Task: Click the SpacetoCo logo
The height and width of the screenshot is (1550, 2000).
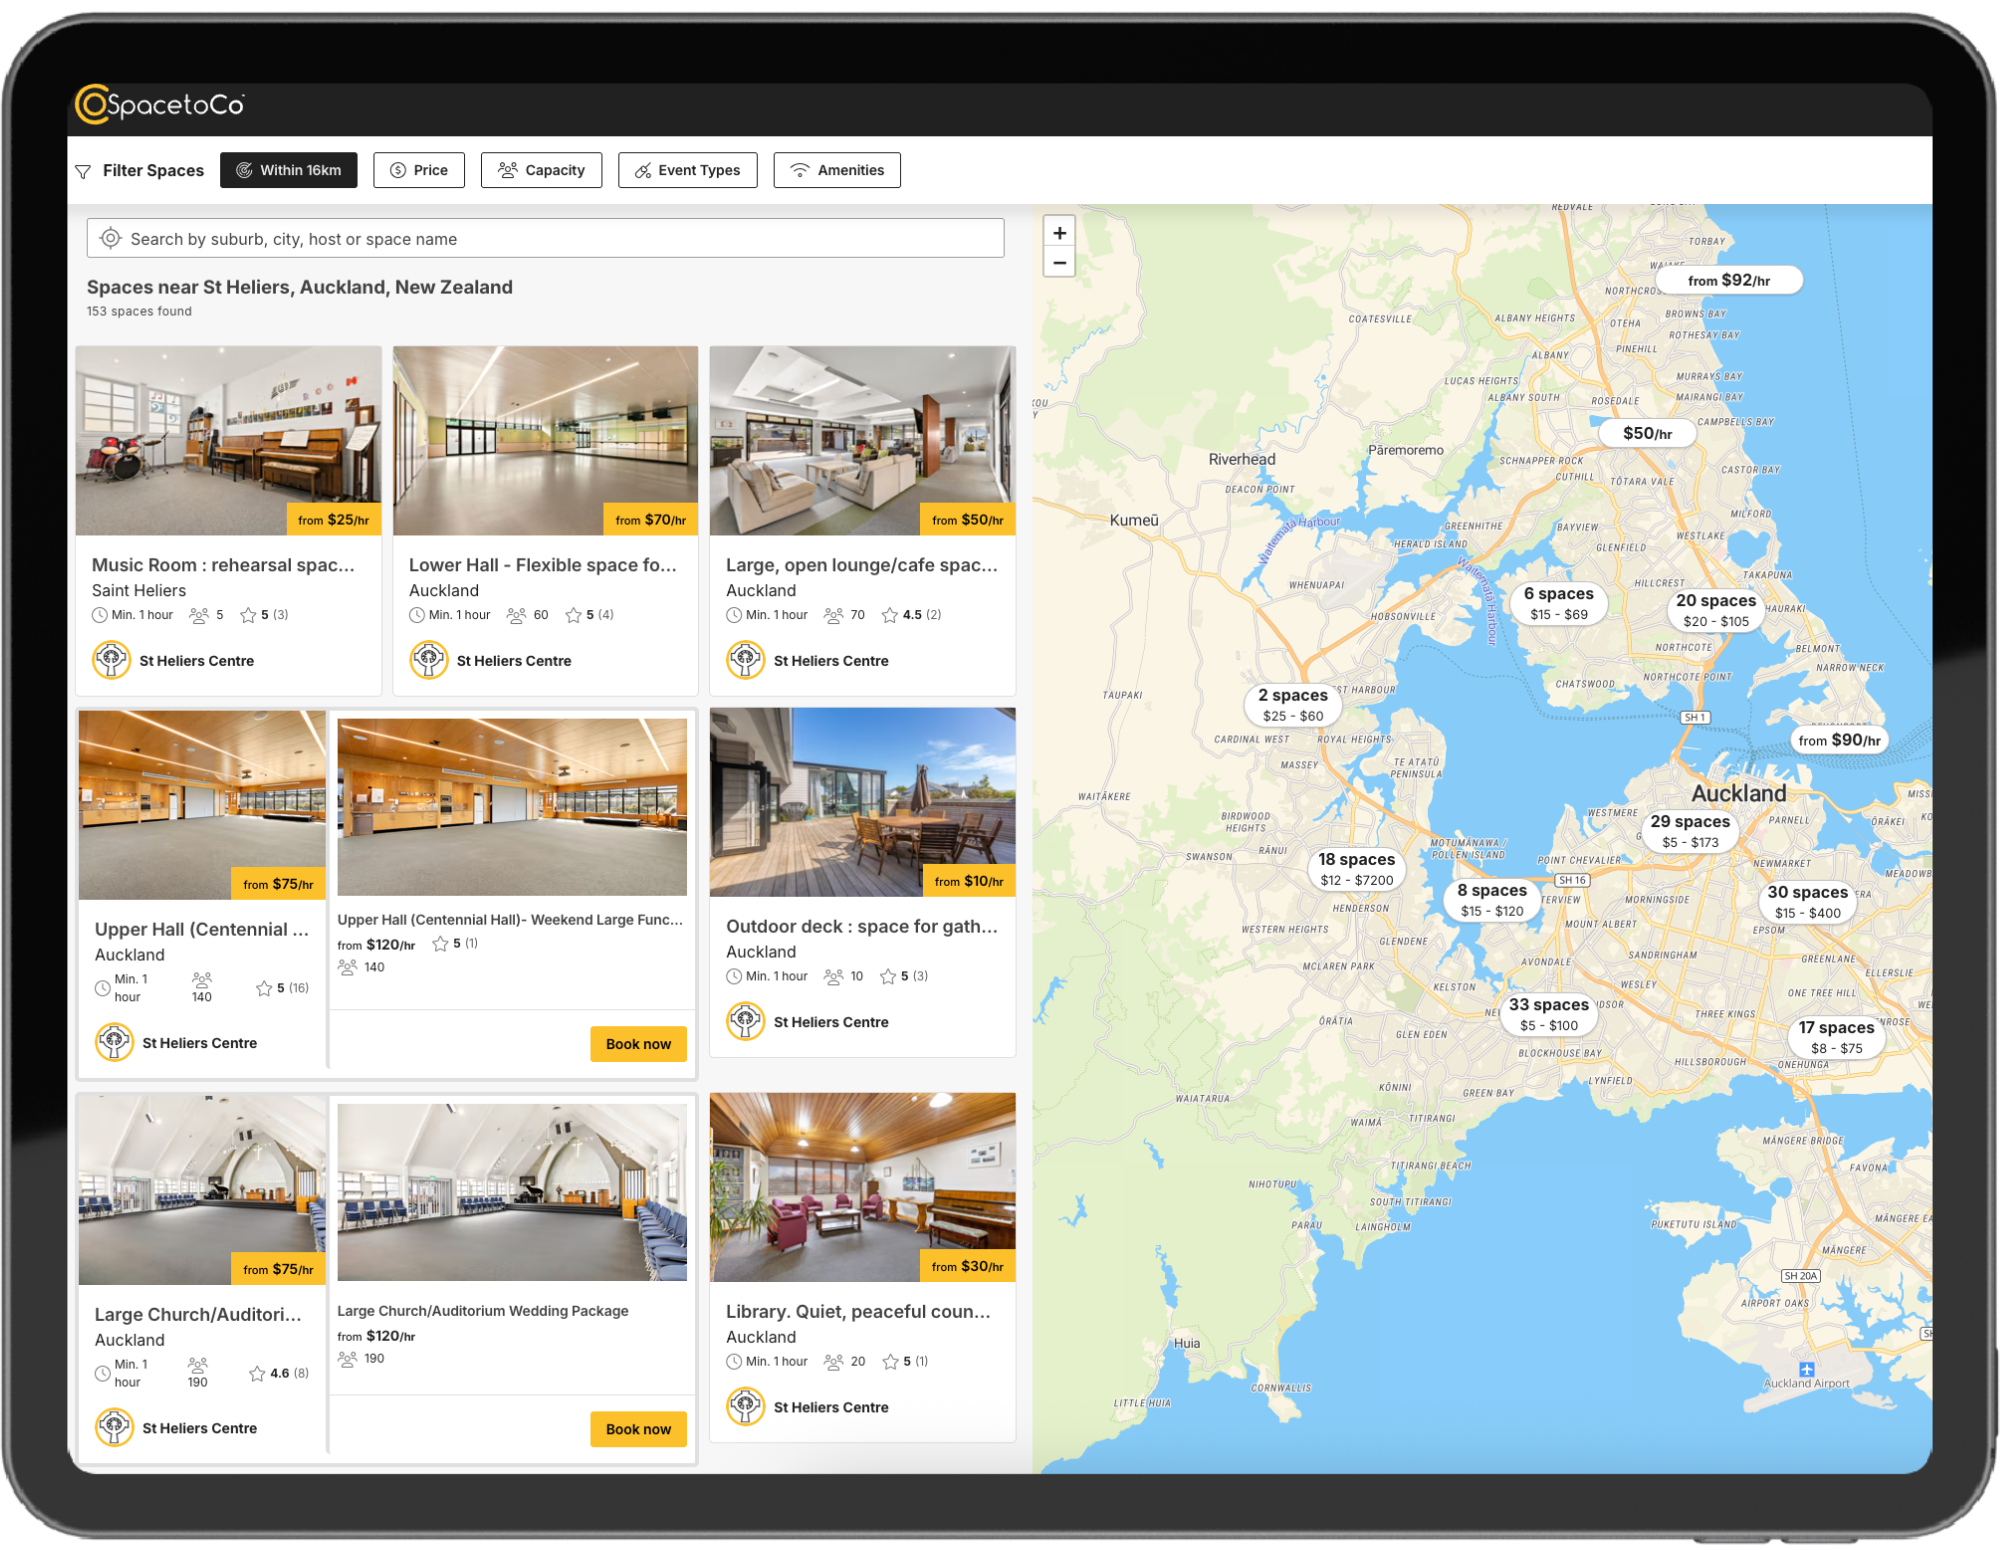Action: 160,104
